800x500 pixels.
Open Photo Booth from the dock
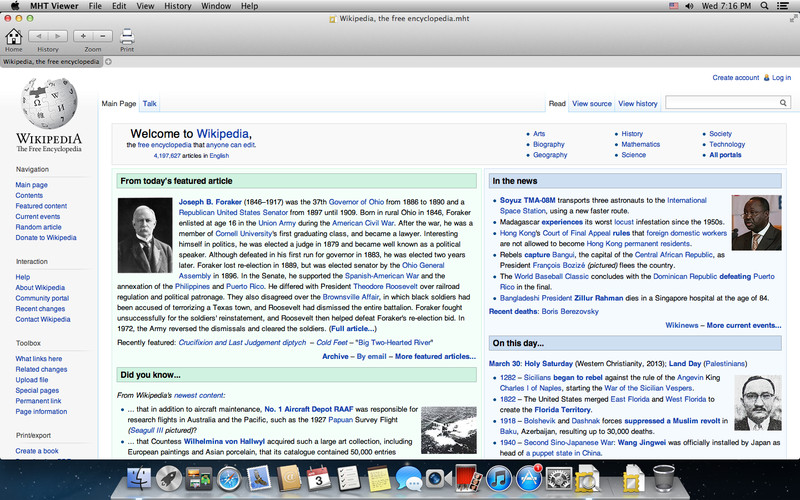468,479
